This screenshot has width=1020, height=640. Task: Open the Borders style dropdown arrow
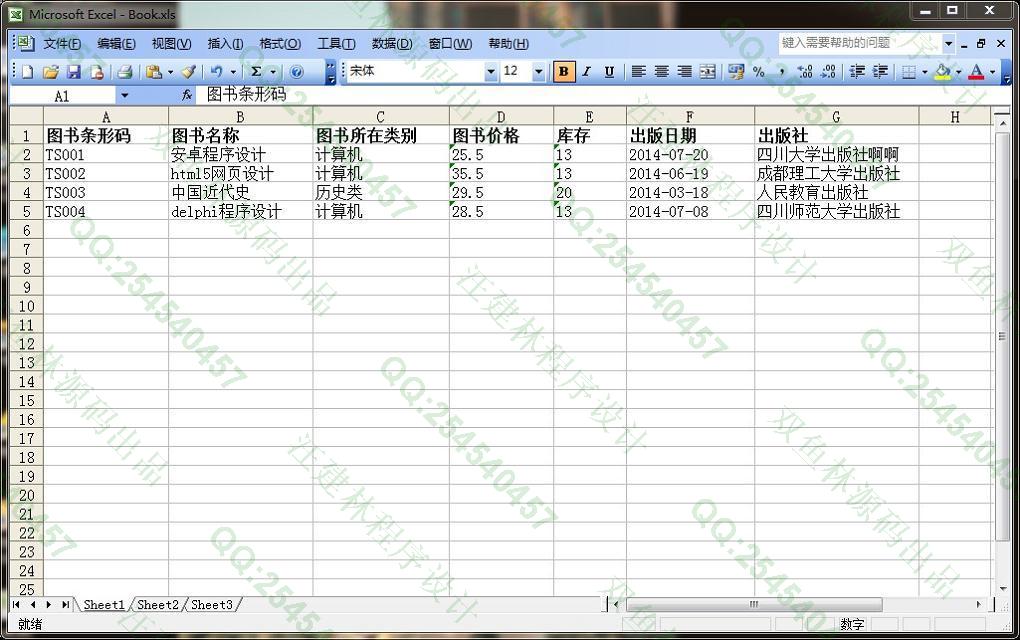click(x=924, y=72)
